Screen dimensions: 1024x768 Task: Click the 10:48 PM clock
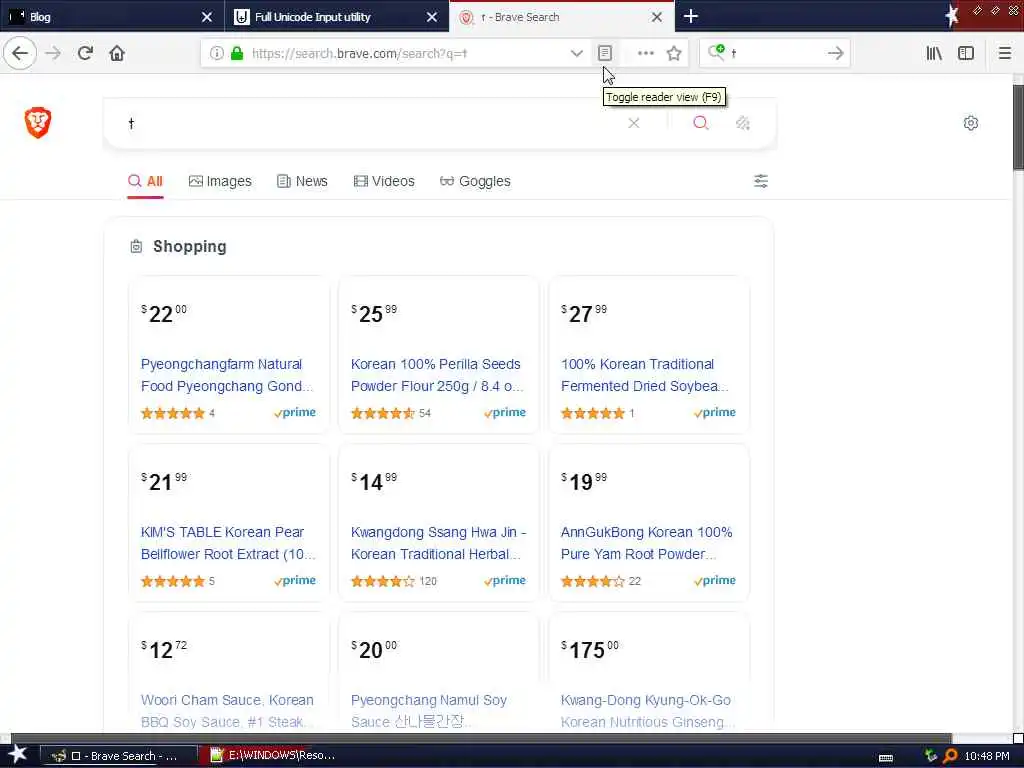987,756
